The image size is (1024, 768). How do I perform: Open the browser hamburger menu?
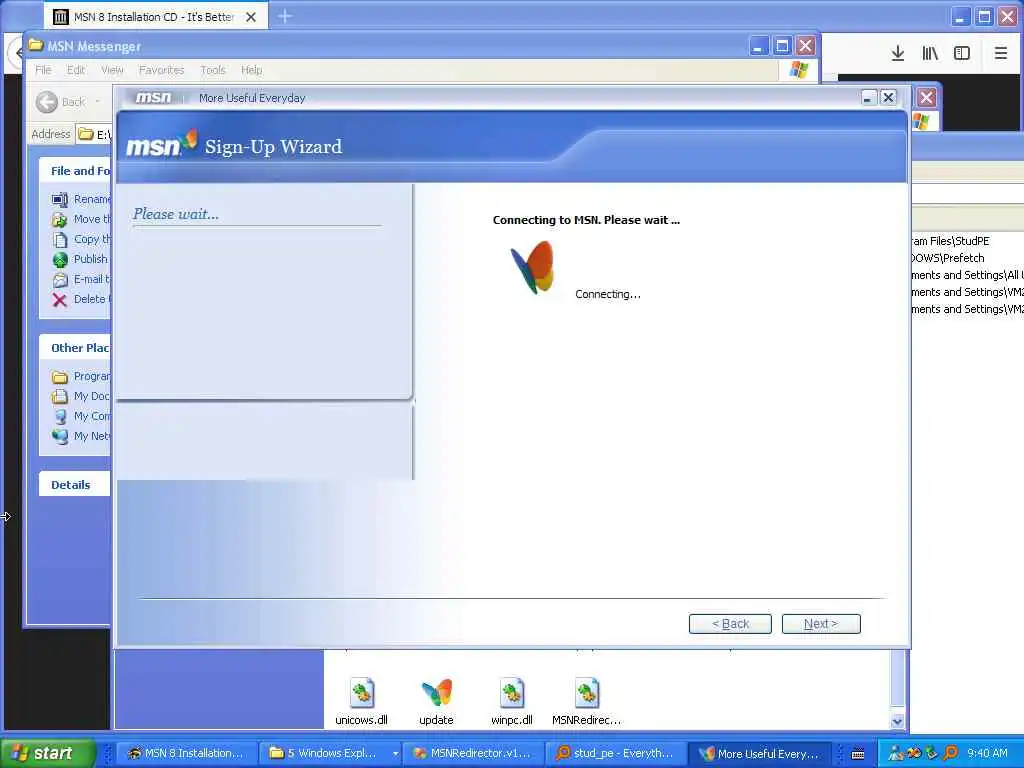point(1000,53)
